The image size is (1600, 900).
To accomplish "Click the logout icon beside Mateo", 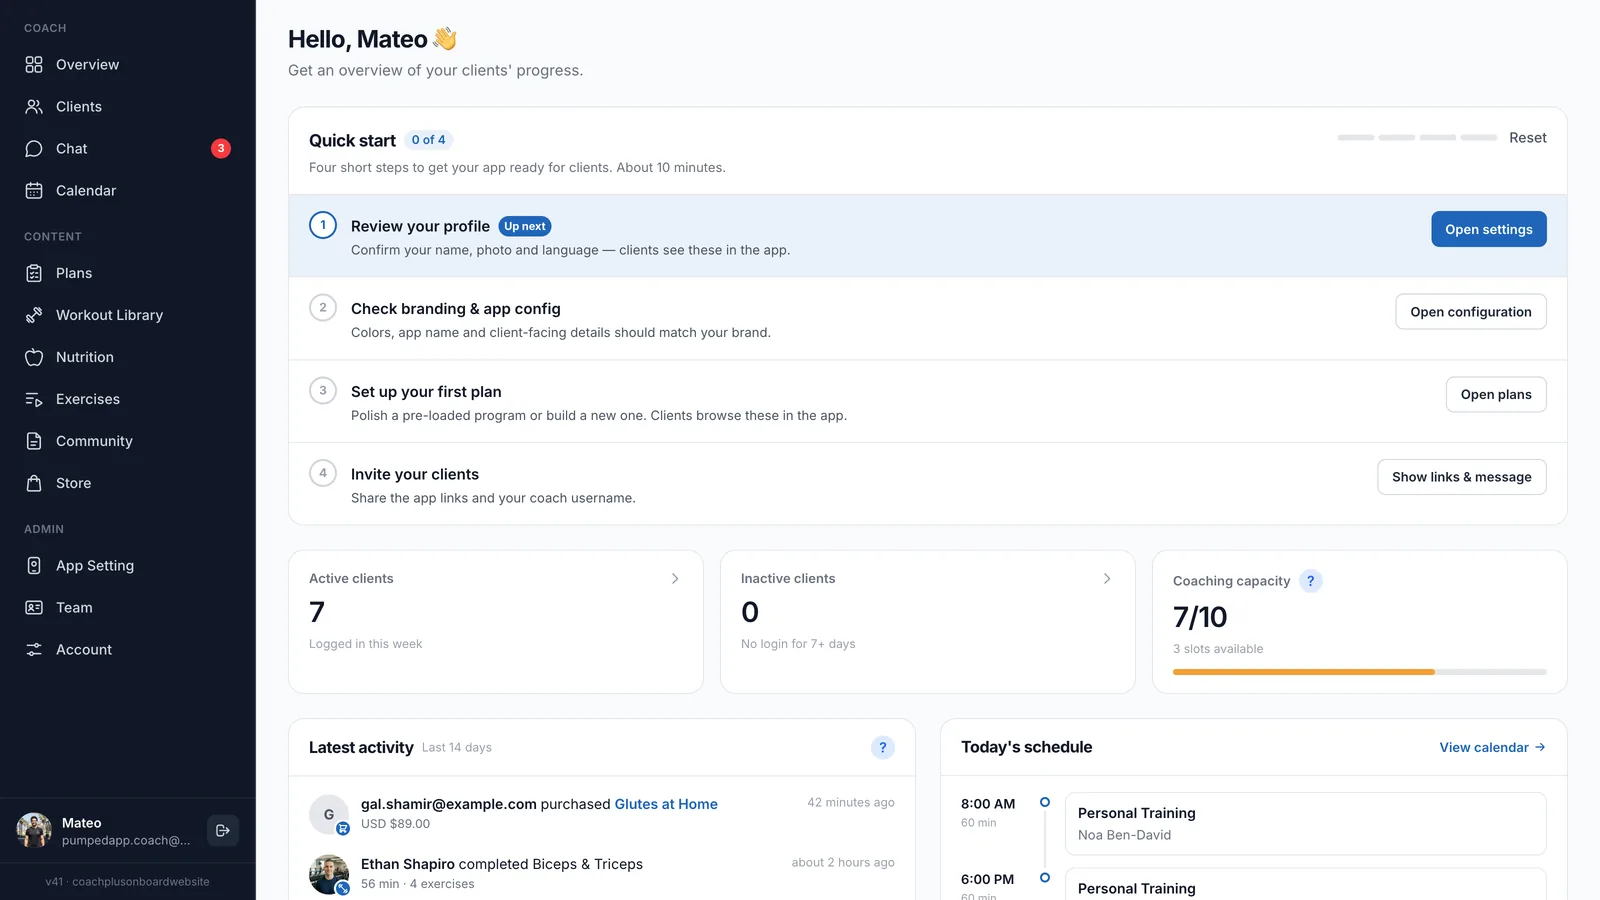I will [x=223, y=830].
